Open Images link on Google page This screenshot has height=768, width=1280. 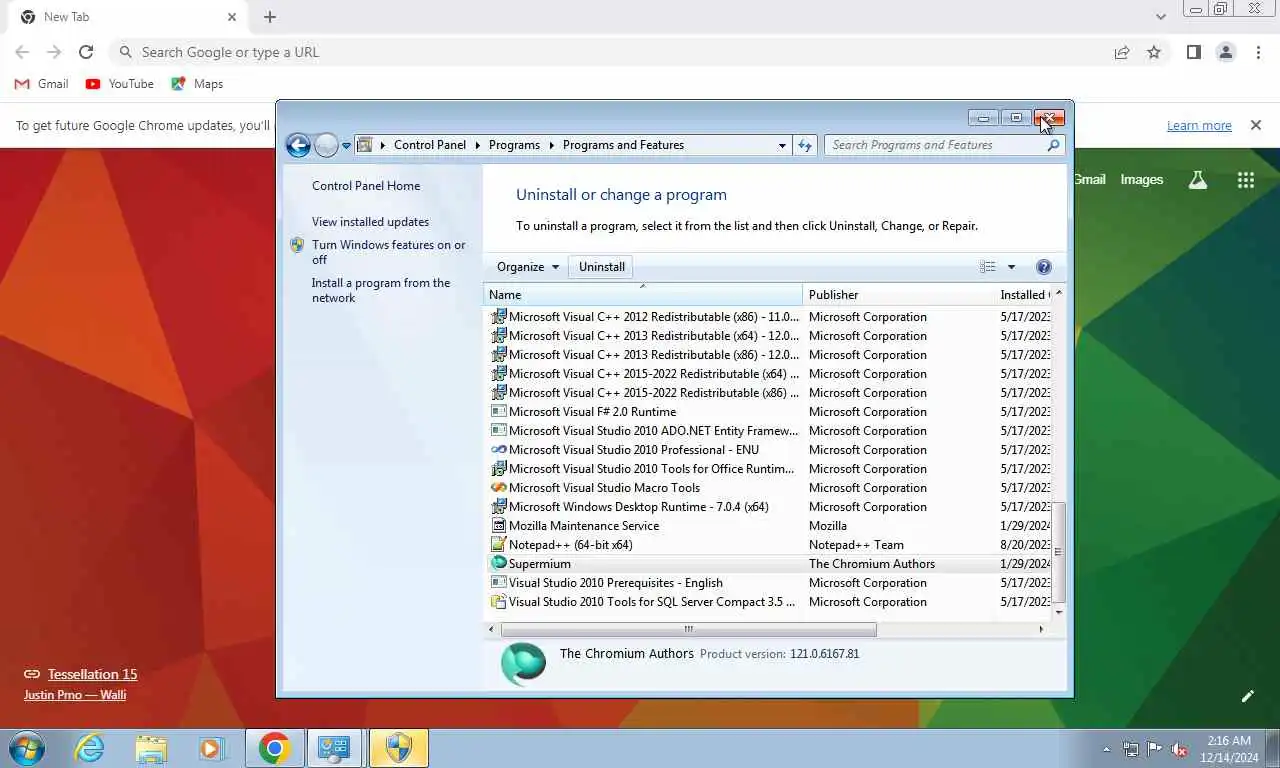click(1141, 180)
